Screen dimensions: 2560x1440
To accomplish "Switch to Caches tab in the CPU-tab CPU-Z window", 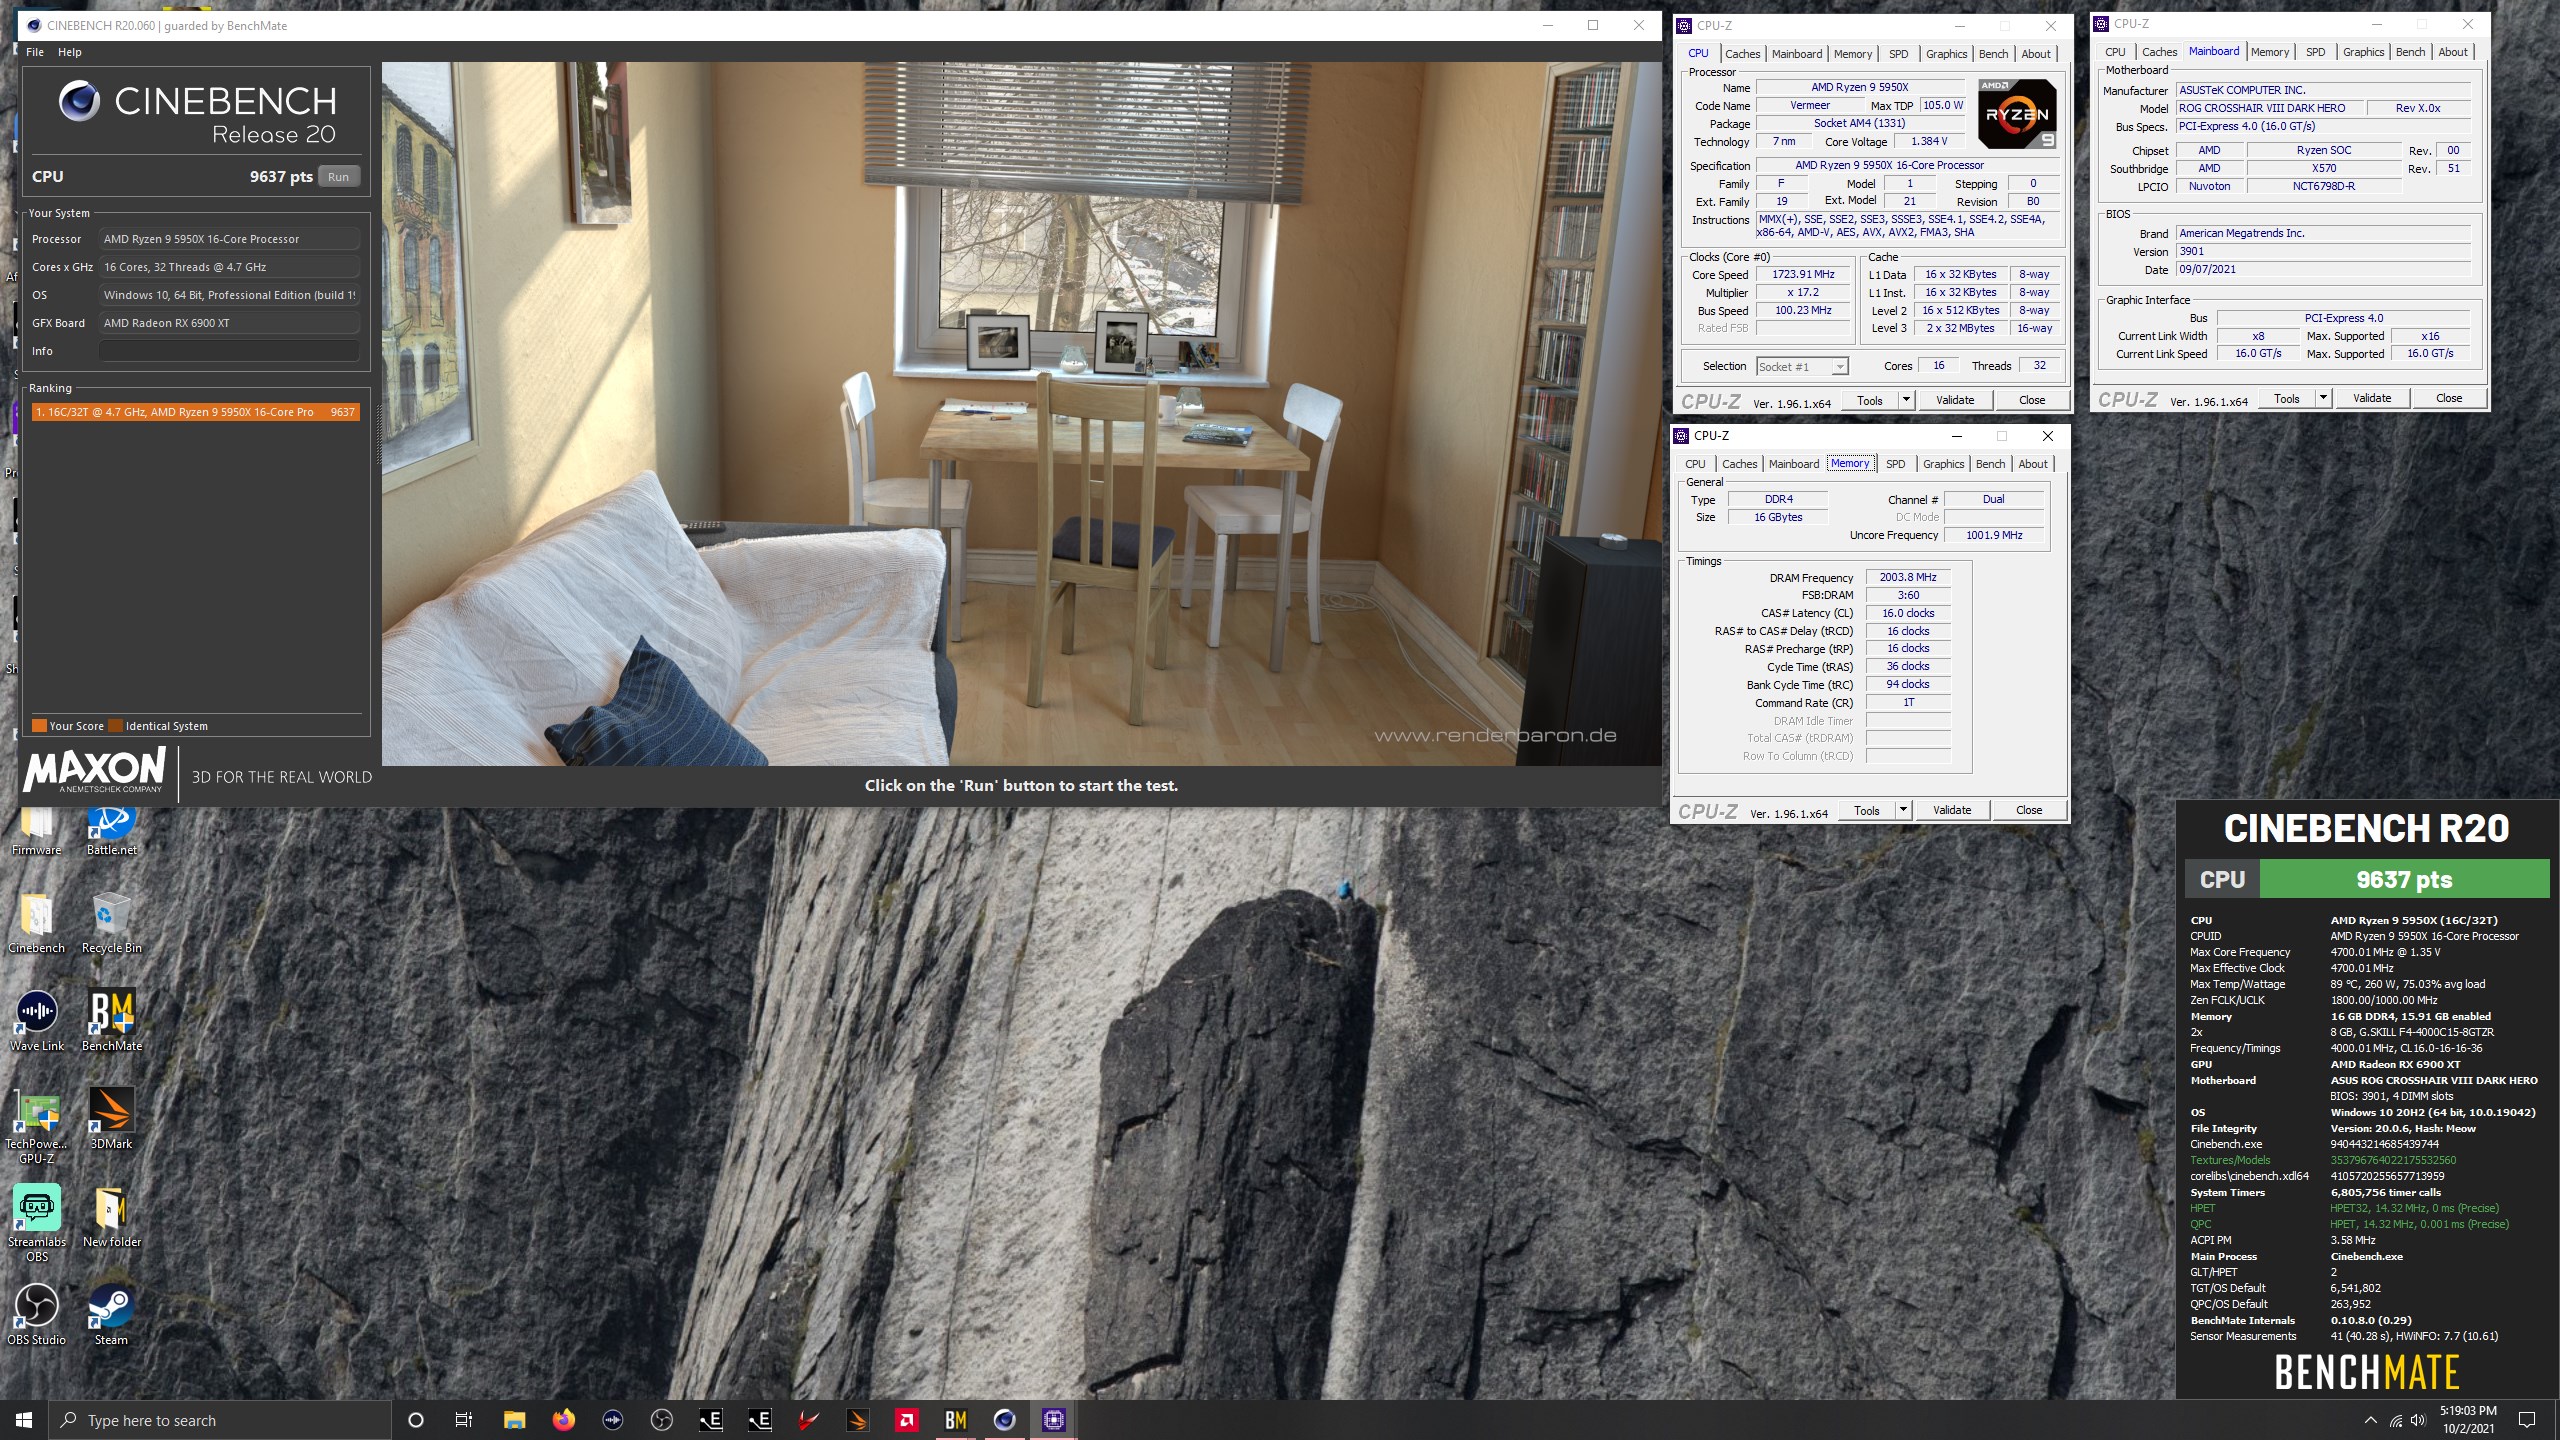I will 1742,54.
